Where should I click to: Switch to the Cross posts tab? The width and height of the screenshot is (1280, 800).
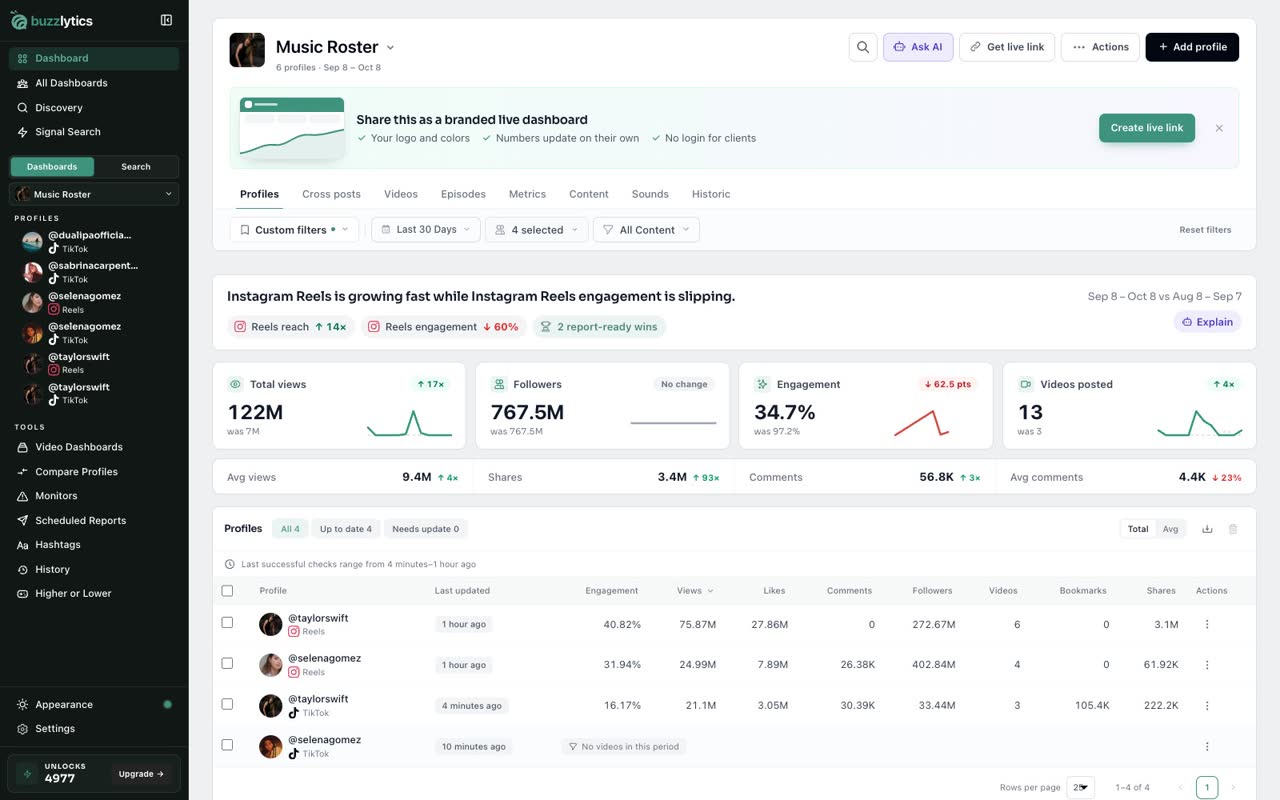point(331,194)
